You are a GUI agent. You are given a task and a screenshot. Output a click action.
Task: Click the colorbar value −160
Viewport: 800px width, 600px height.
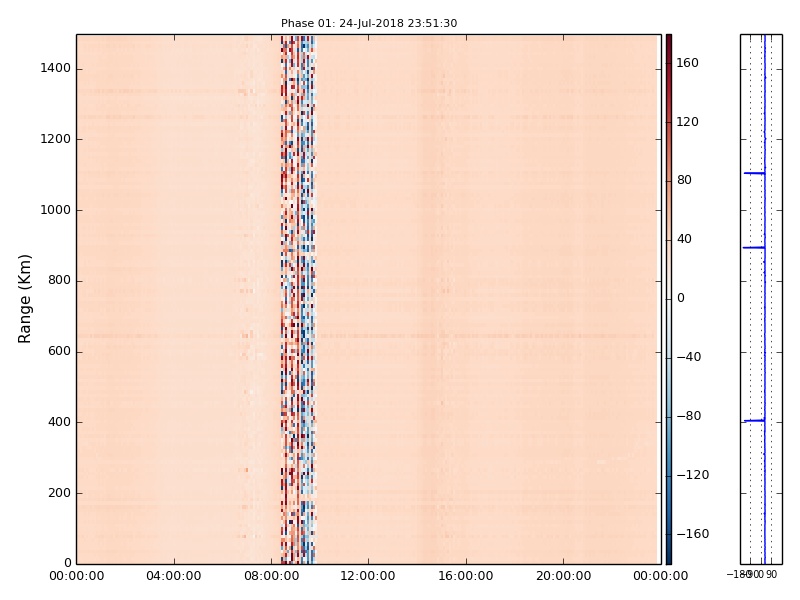point(693,534)
